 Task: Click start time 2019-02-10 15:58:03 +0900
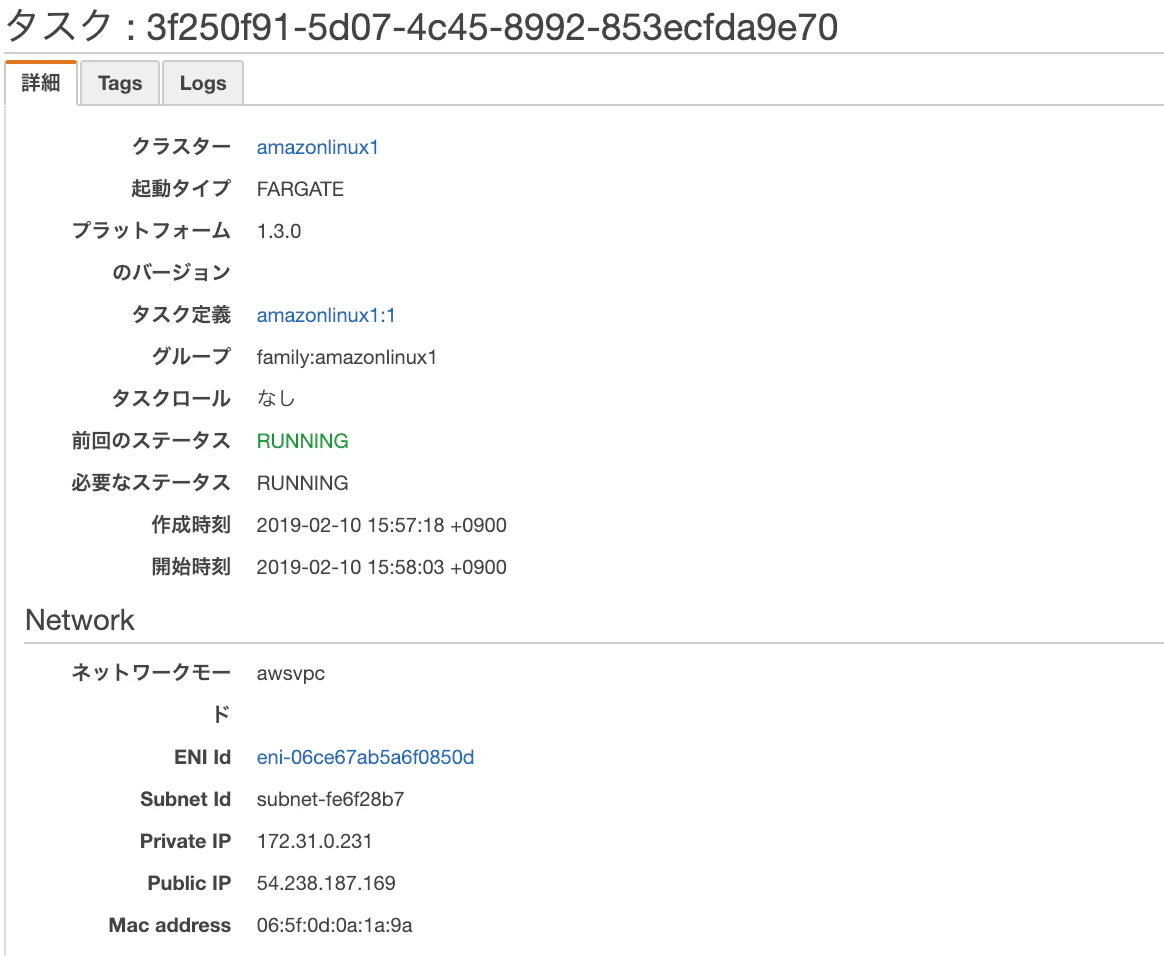382,567
